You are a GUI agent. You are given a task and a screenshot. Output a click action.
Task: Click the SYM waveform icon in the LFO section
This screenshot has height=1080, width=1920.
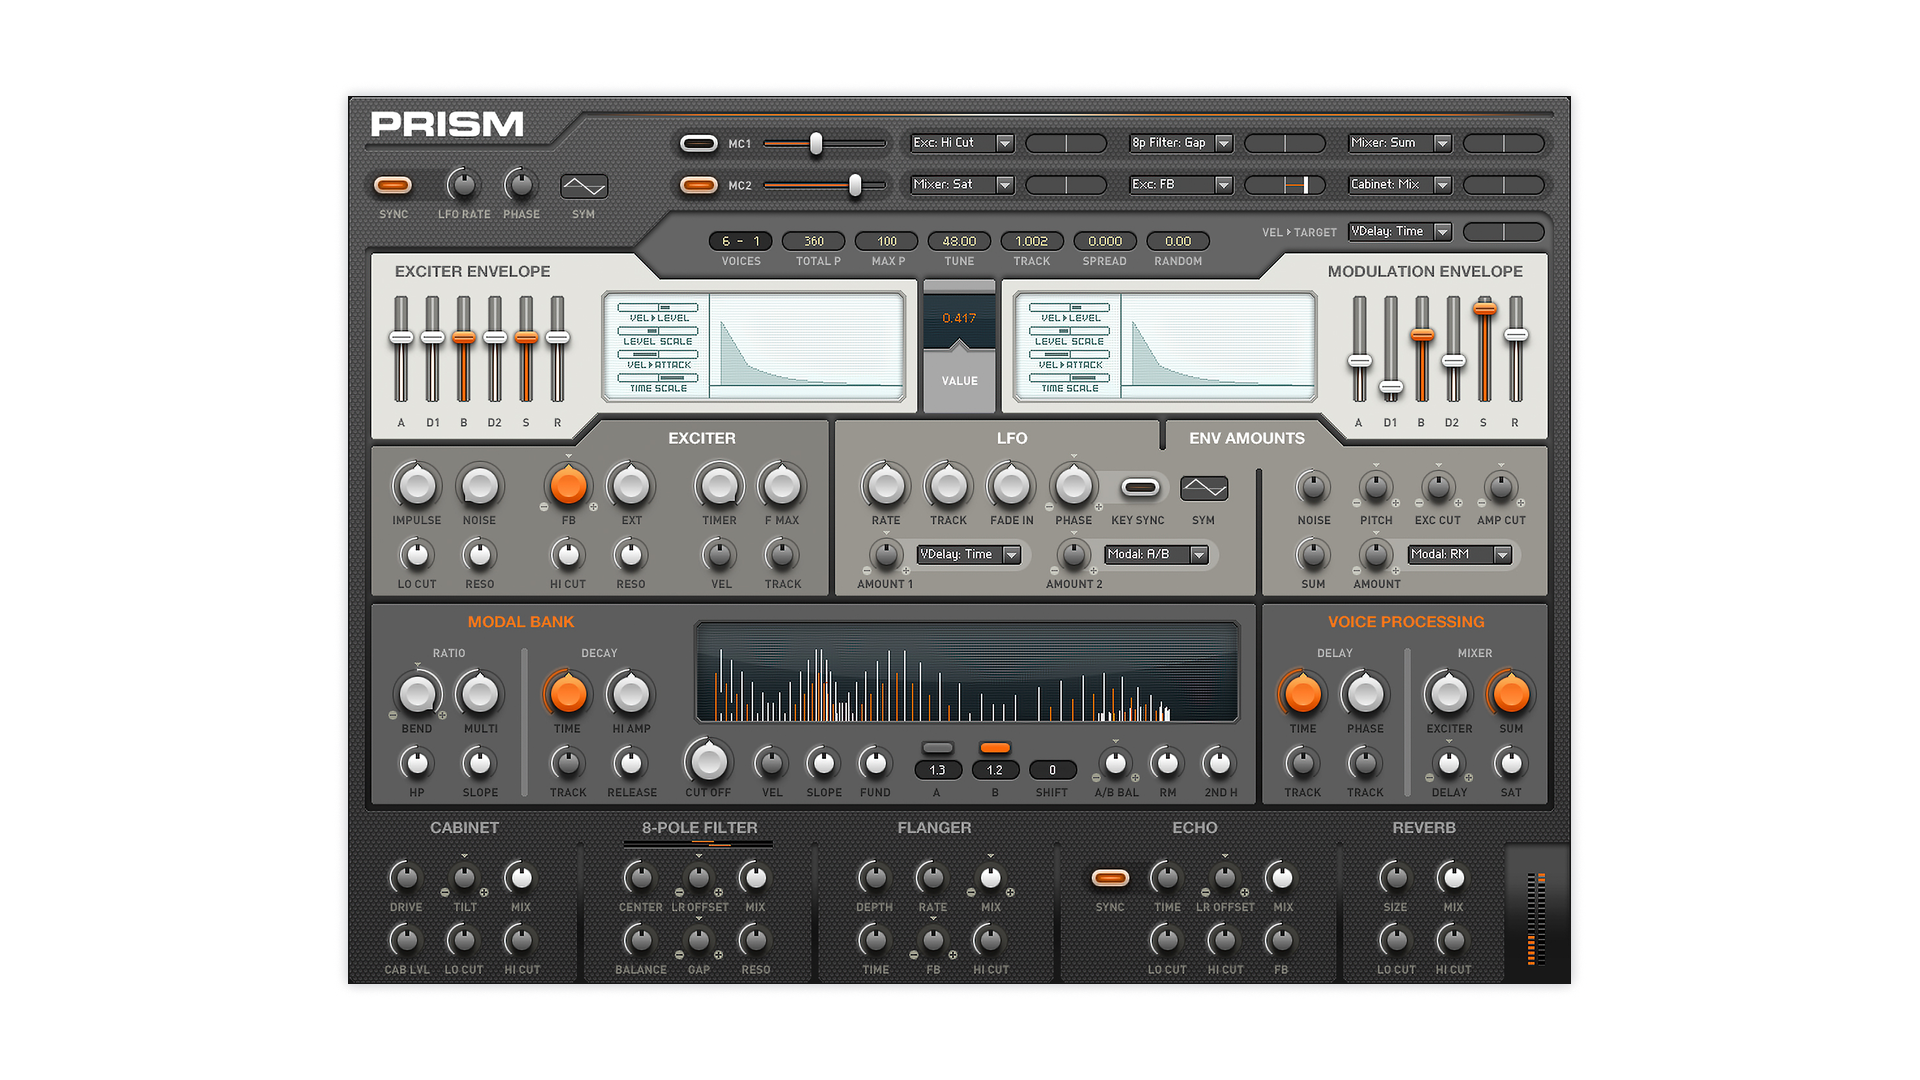[x=1203, y=488]
